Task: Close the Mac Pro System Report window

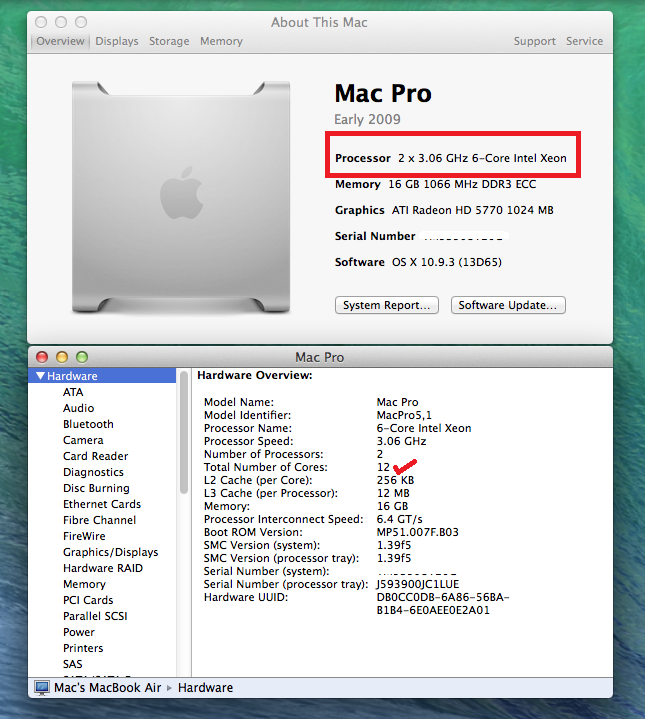Action: coord(42,357)
